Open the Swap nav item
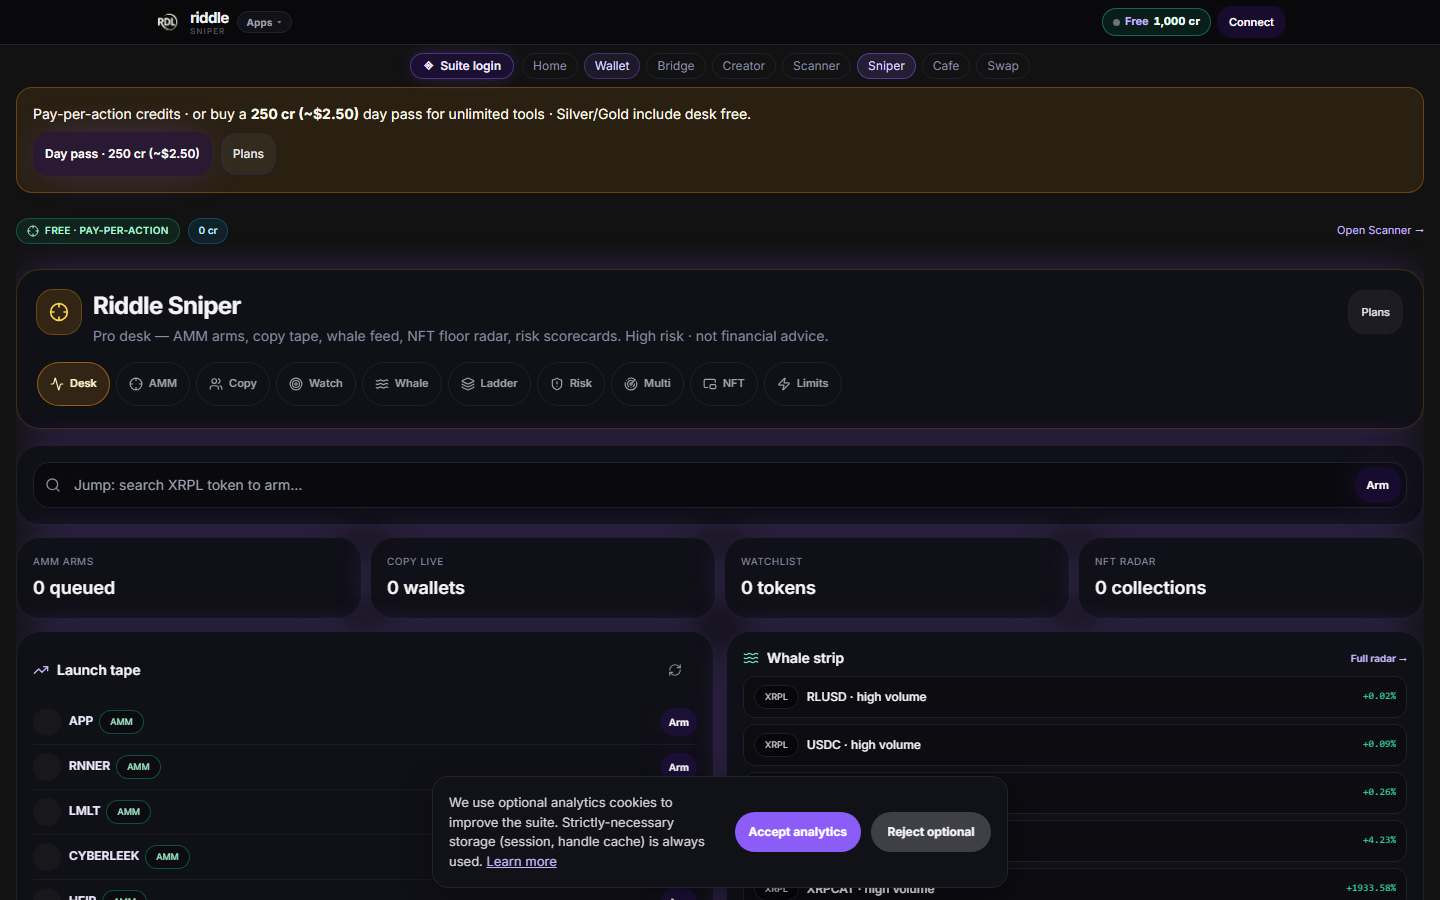The height and width of the screenshot is (900, 1440). [x=1003, y=66]
